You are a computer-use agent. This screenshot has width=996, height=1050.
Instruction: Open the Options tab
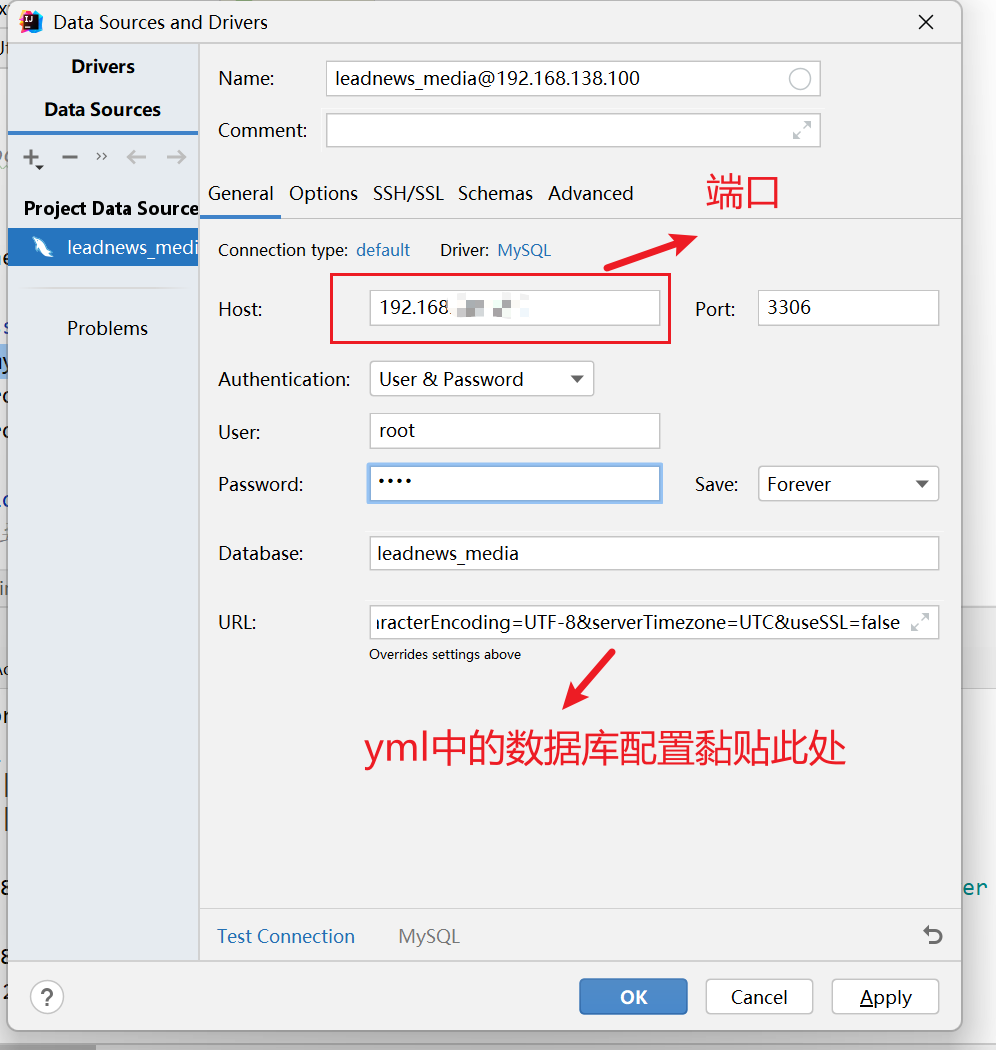[324, 194]
